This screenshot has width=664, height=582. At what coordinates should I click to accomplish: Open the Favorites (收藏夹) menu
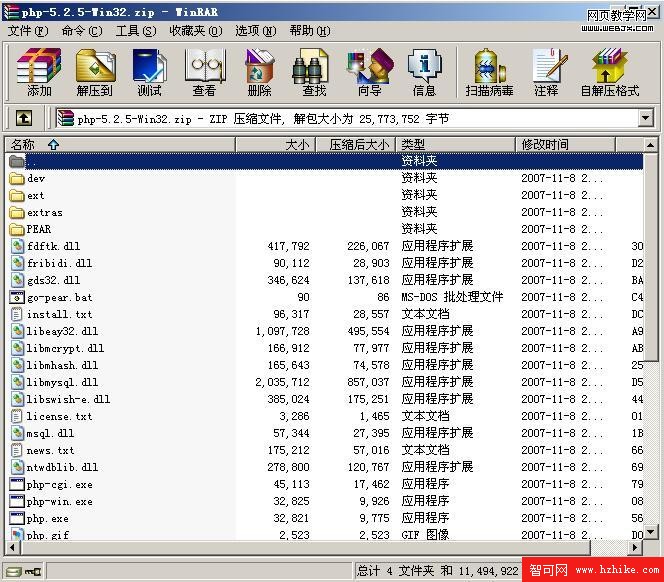click(196, 31)
